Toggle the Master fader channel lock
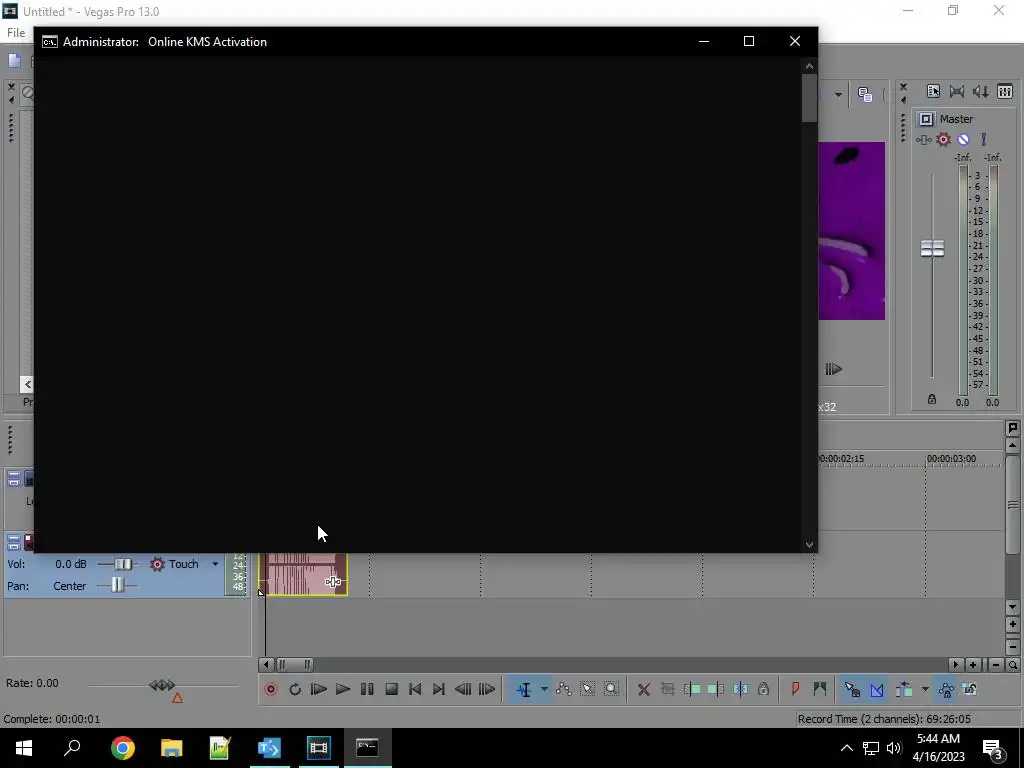This screenshot has height=768, width=1024. pyautogui.click(x=932, y=399)
